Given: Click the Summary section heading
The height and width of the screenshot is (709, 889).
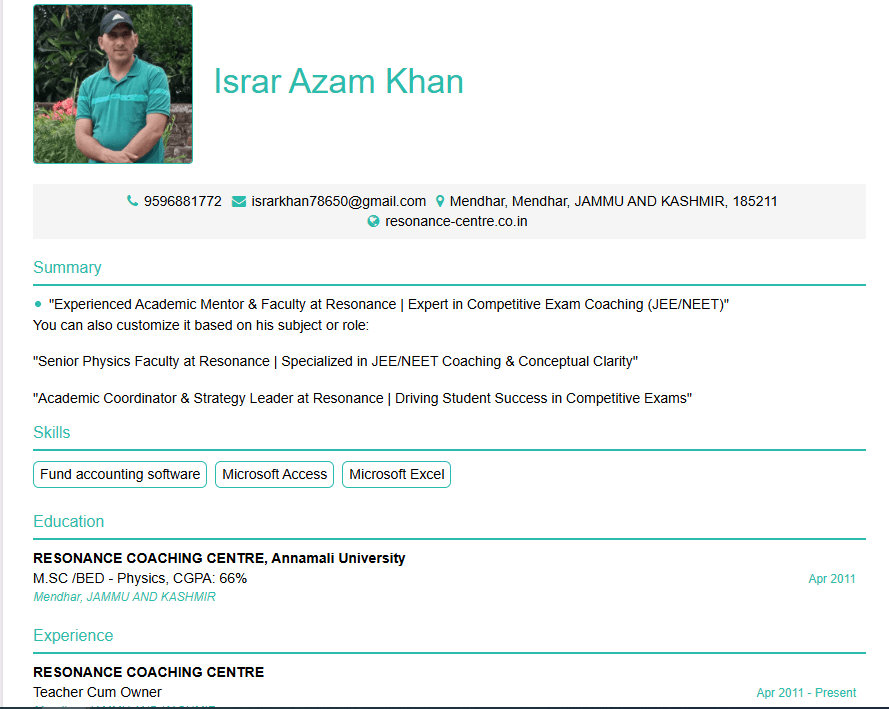Looking at the screenshot, I should (x=67, y=267).
